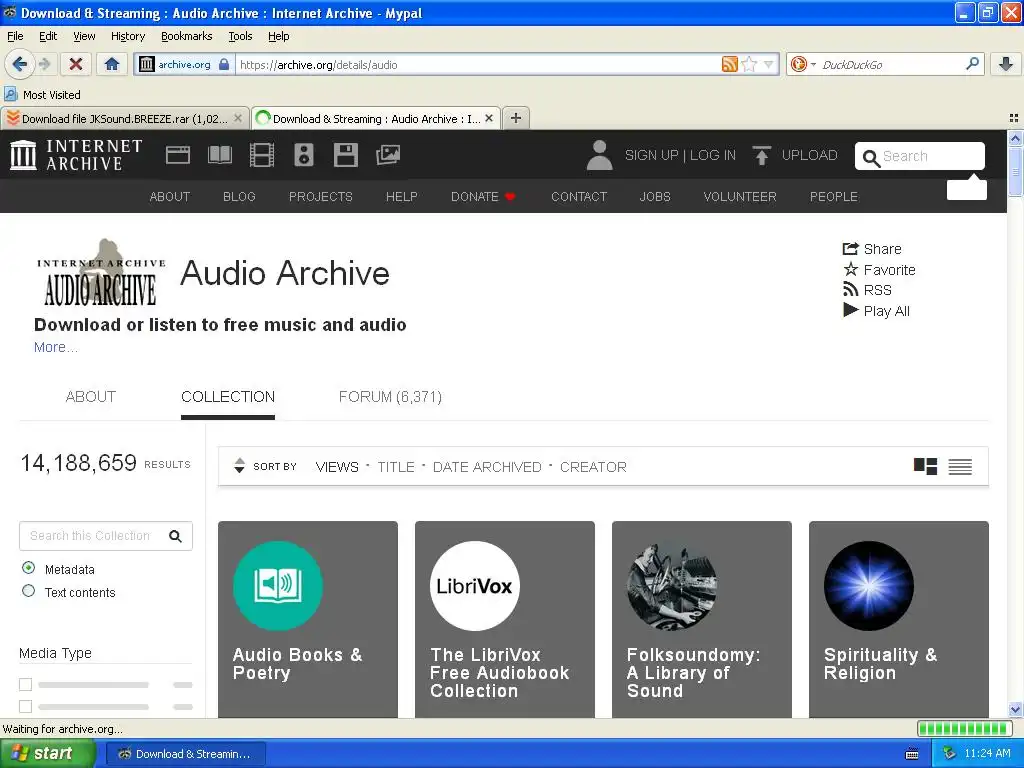Screen dimensions: 1024x768
Task: Open the Tools menu
Action: tap(240, 36)
